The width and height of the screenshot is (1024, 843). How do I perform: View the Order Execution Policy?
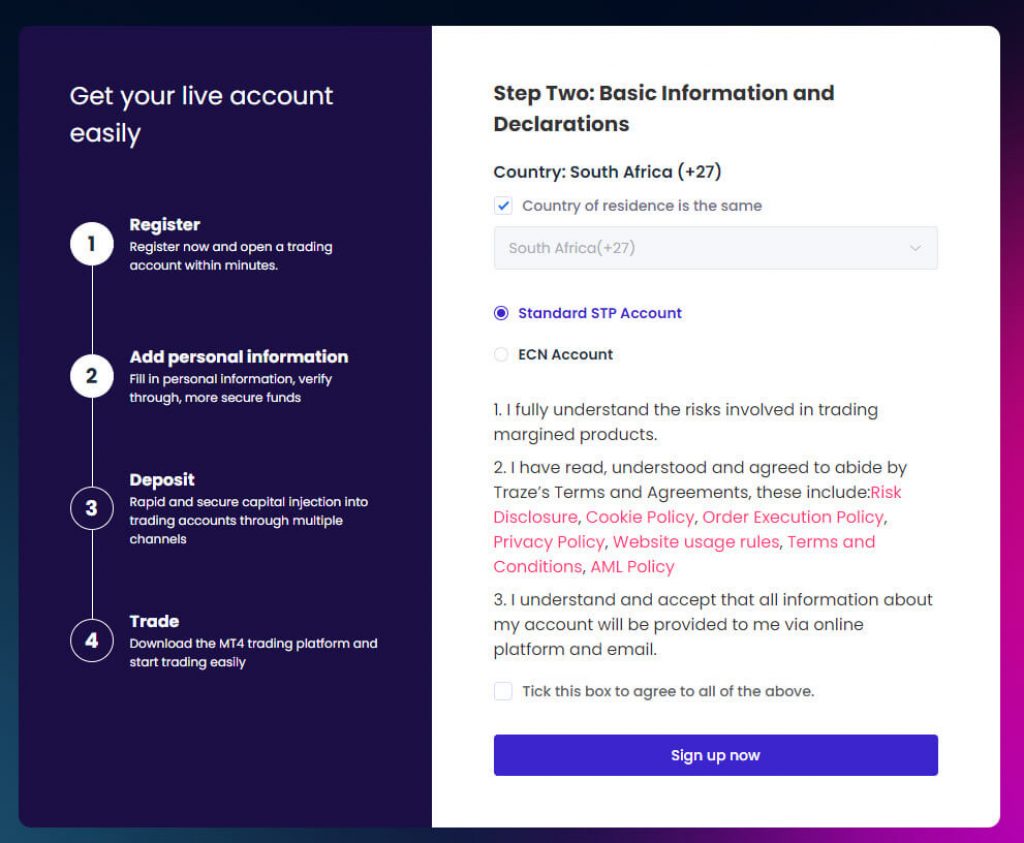793,517
